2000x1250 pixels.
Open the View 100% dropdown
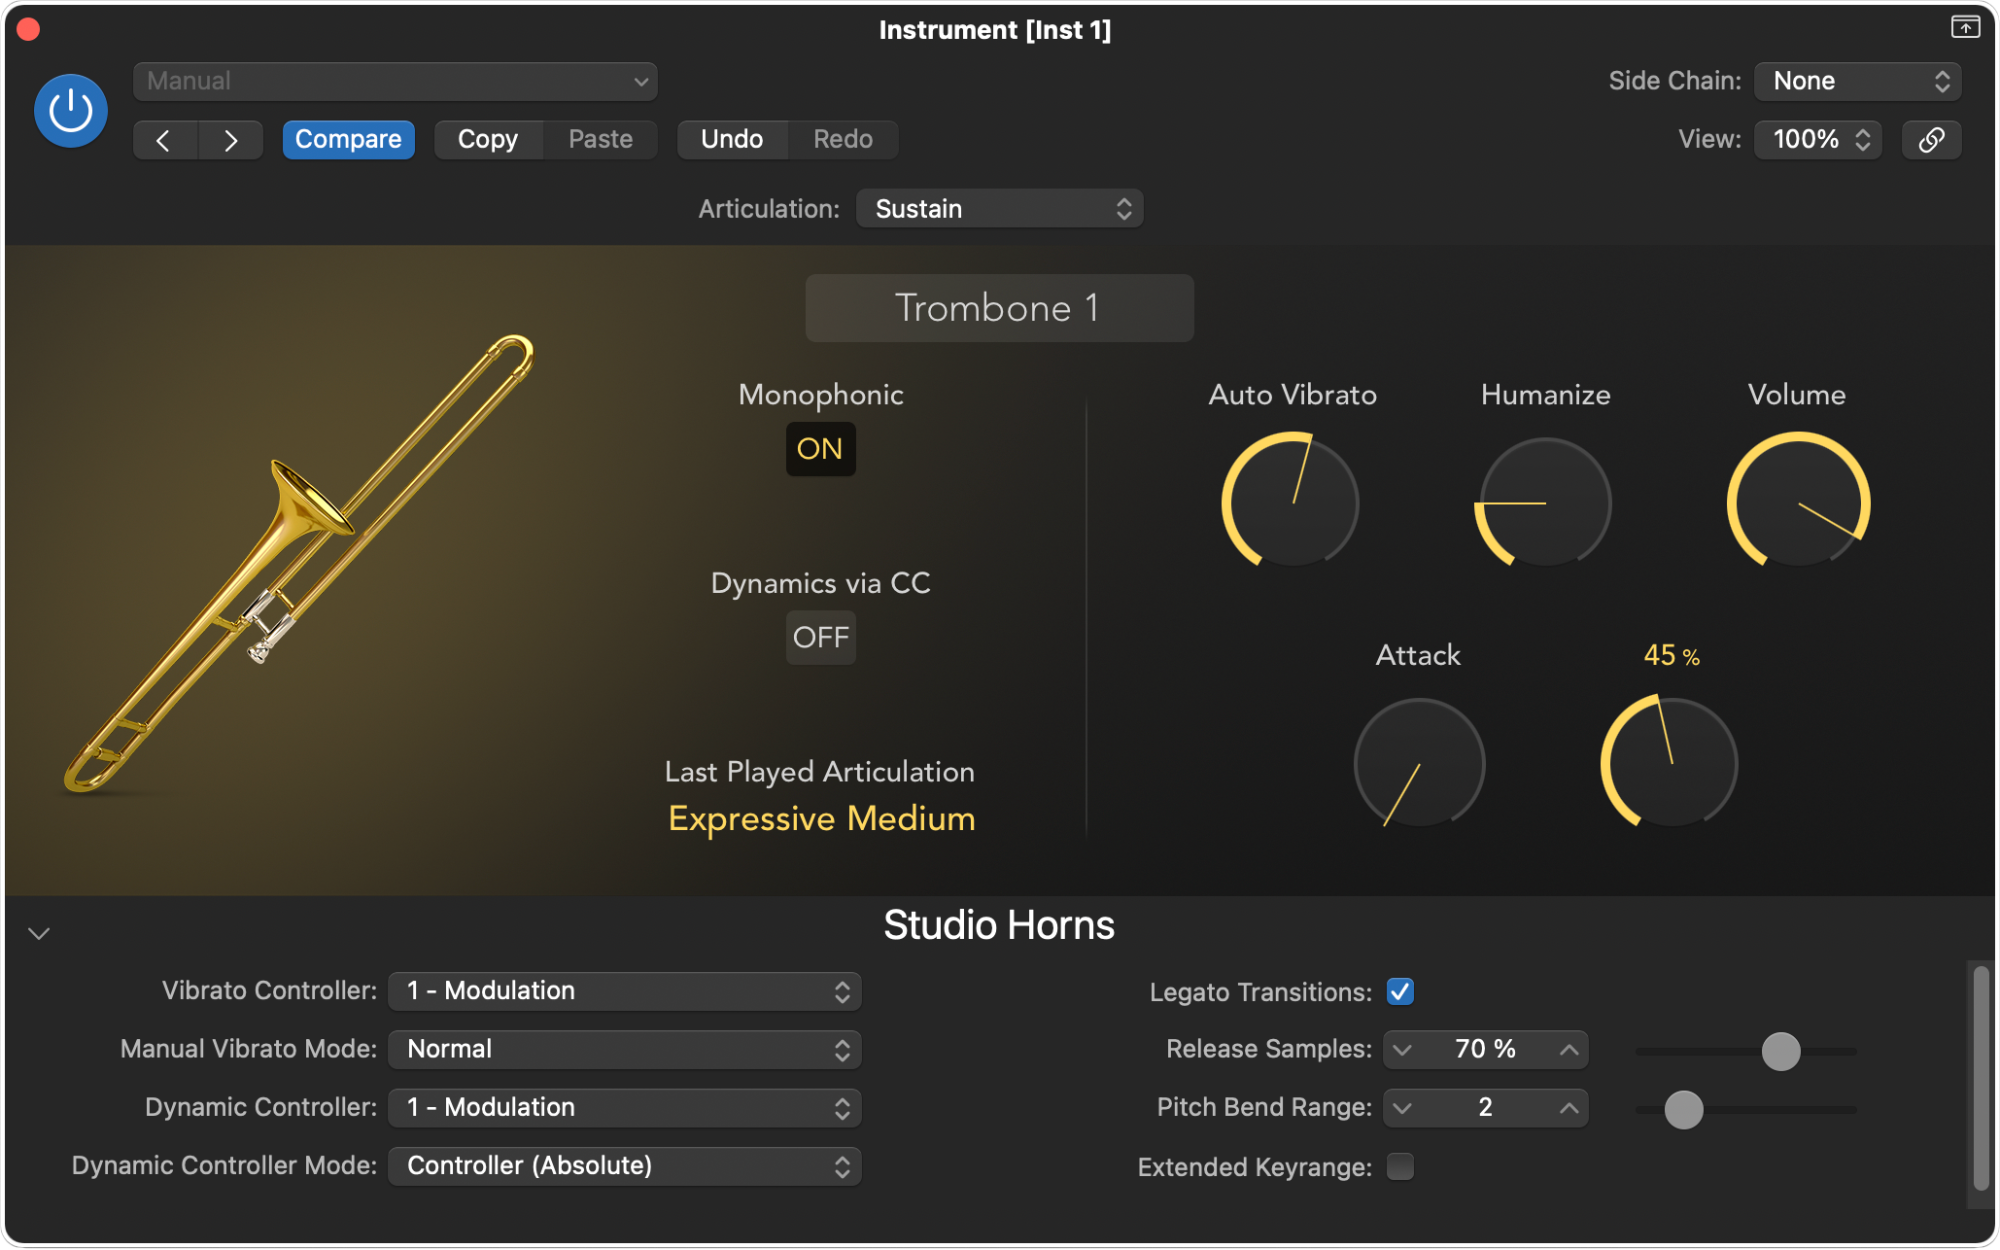click(x=1818, y=140)
